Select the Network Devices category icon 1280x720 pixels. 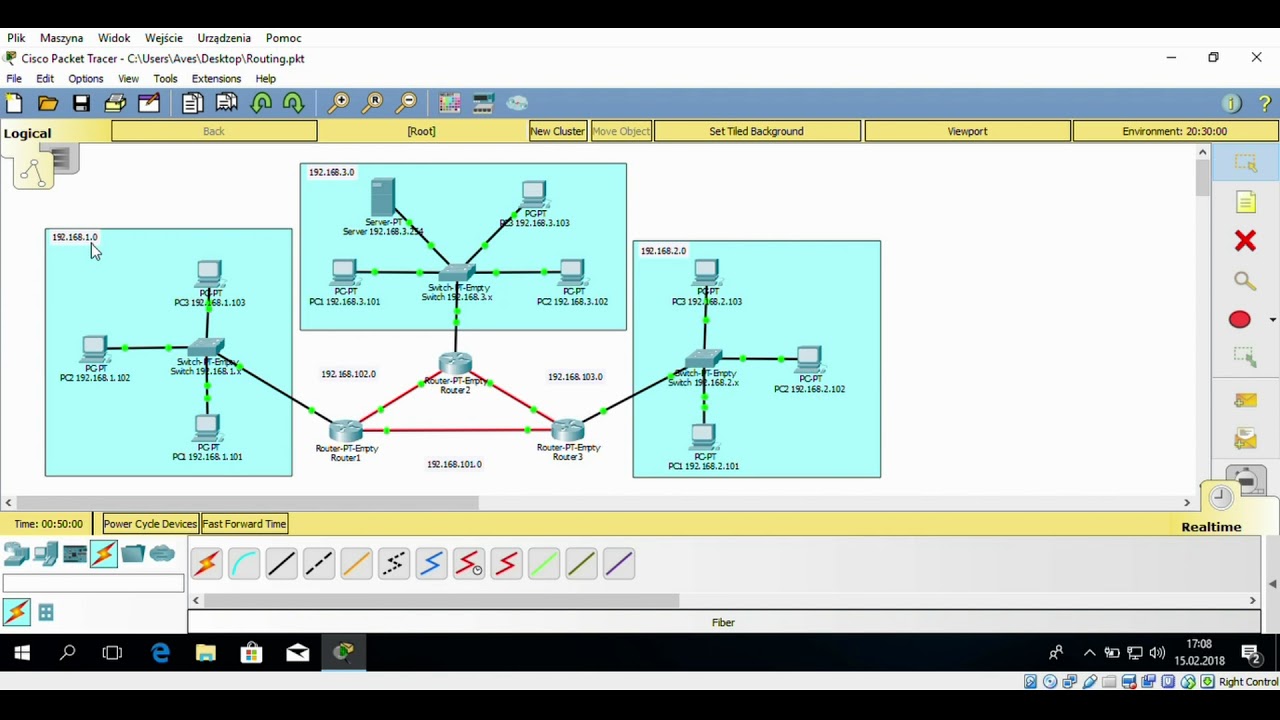point(16,554)
